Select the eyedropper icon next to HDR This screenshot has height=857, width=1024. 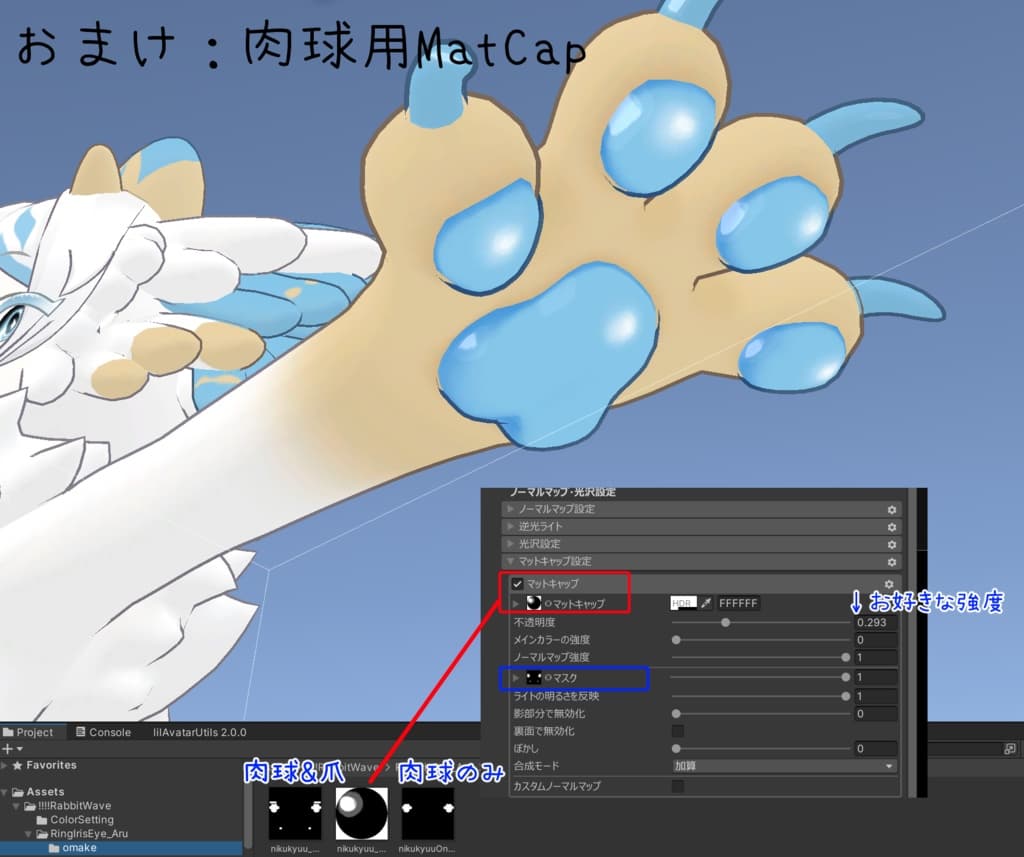706,603
